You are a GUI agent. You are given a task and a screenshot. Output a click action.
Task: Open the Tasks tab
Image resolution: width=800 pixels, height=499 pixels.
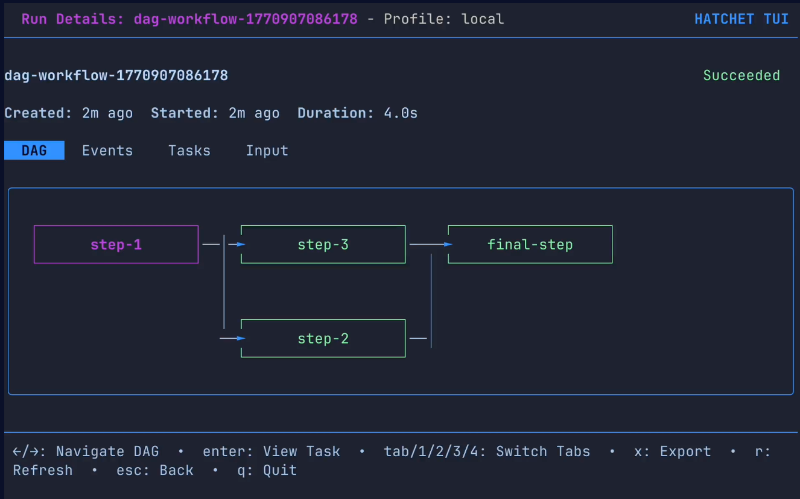(x=189, y=151)
